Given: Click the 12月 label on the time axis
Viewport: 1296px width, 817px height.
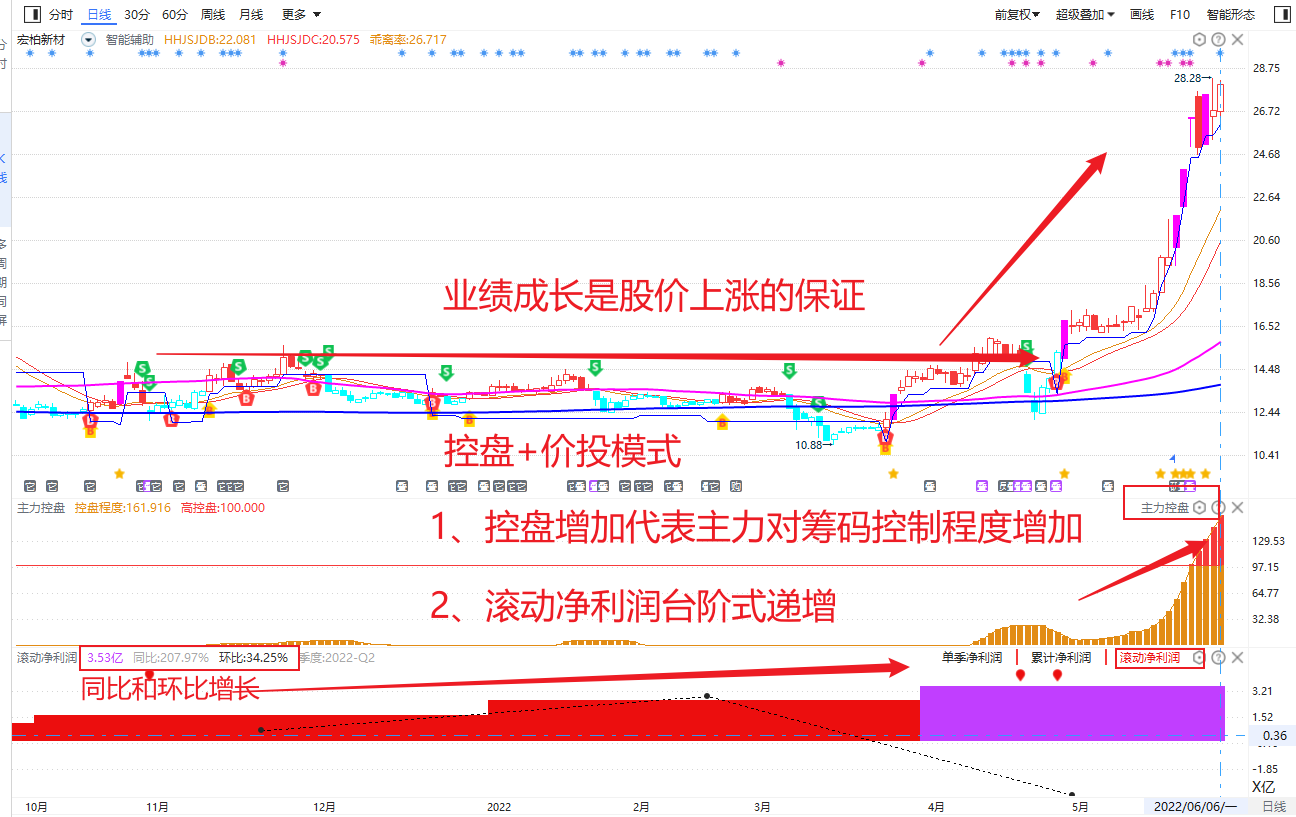Looking at the screenshot, I should (324, 806).
